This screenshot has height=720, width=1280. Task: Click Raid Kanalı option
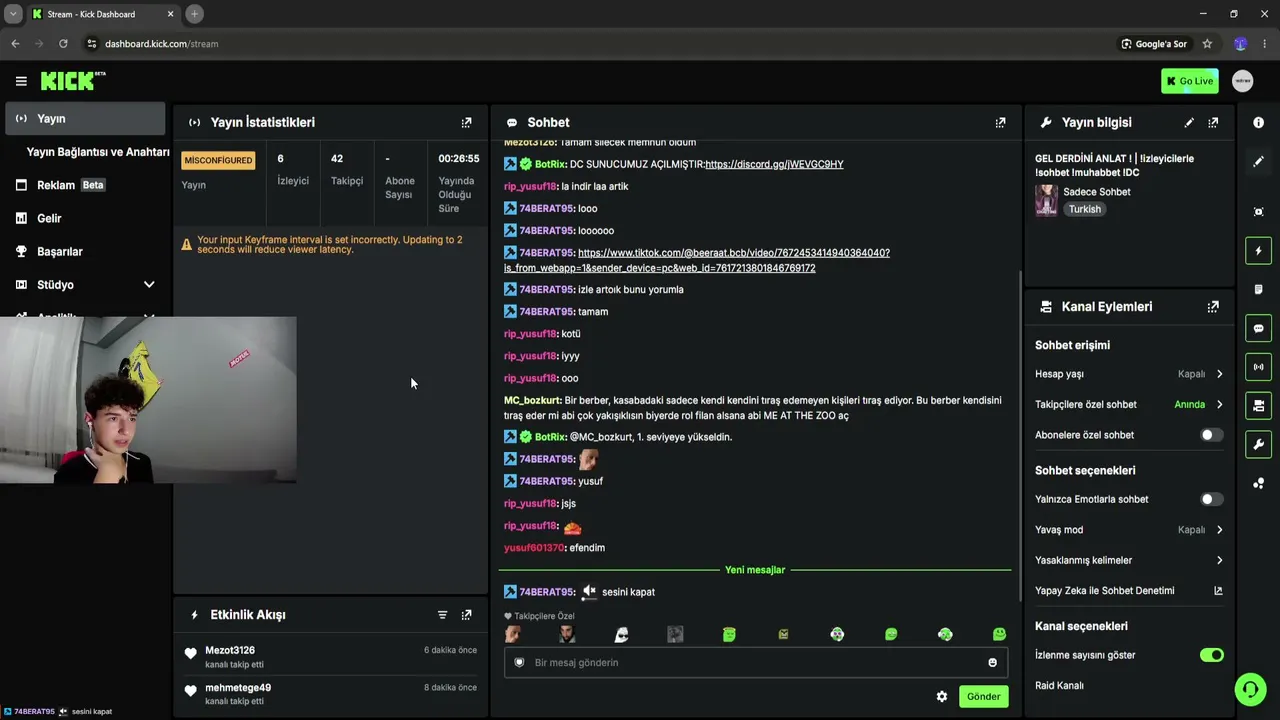1059,686
